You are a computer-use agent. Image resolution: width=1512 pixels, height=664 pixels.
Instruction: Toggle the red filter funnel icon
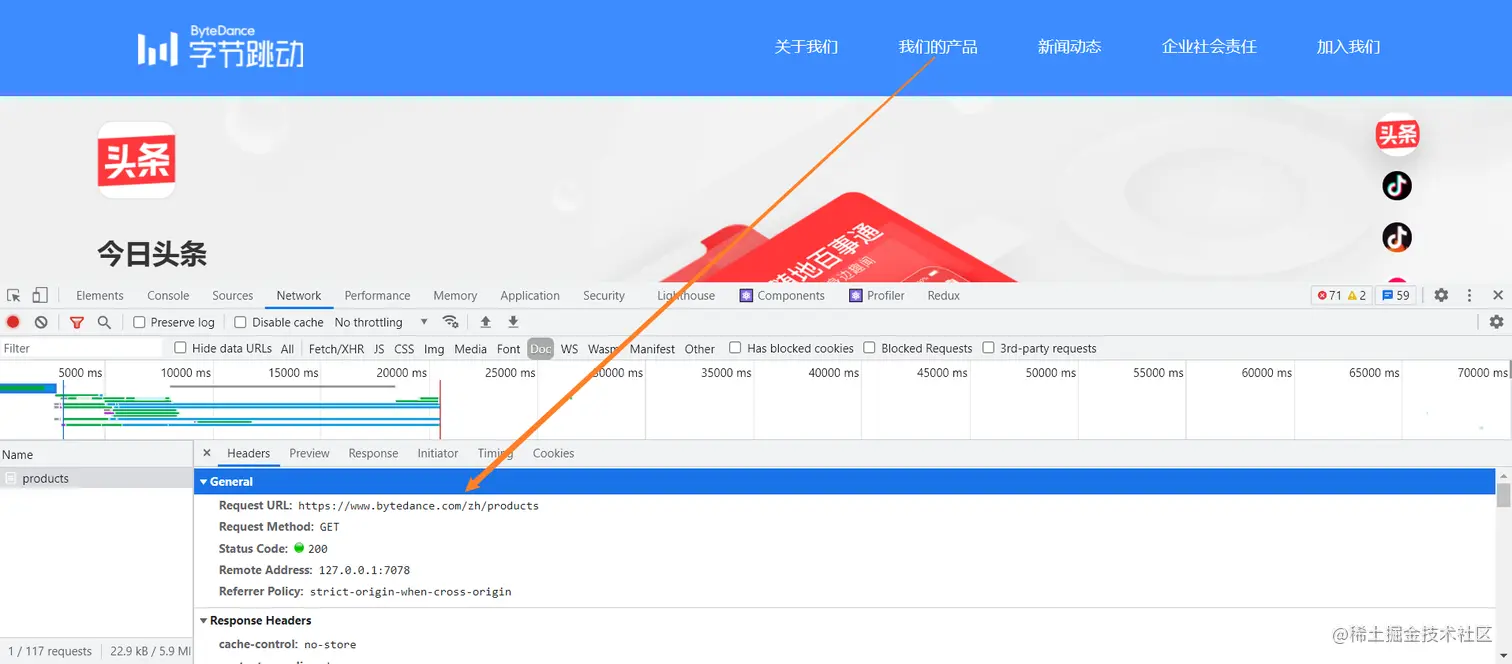[x=77, y=322]
